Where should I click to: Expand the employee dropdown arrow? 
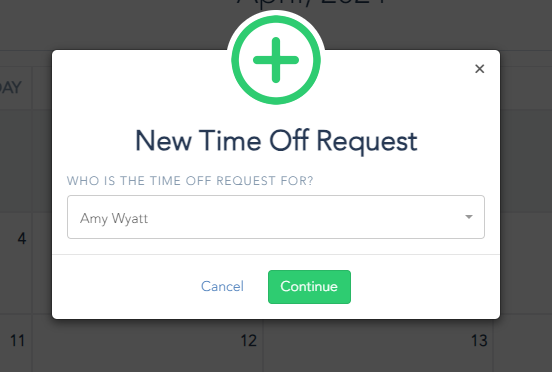click(469, 217)
